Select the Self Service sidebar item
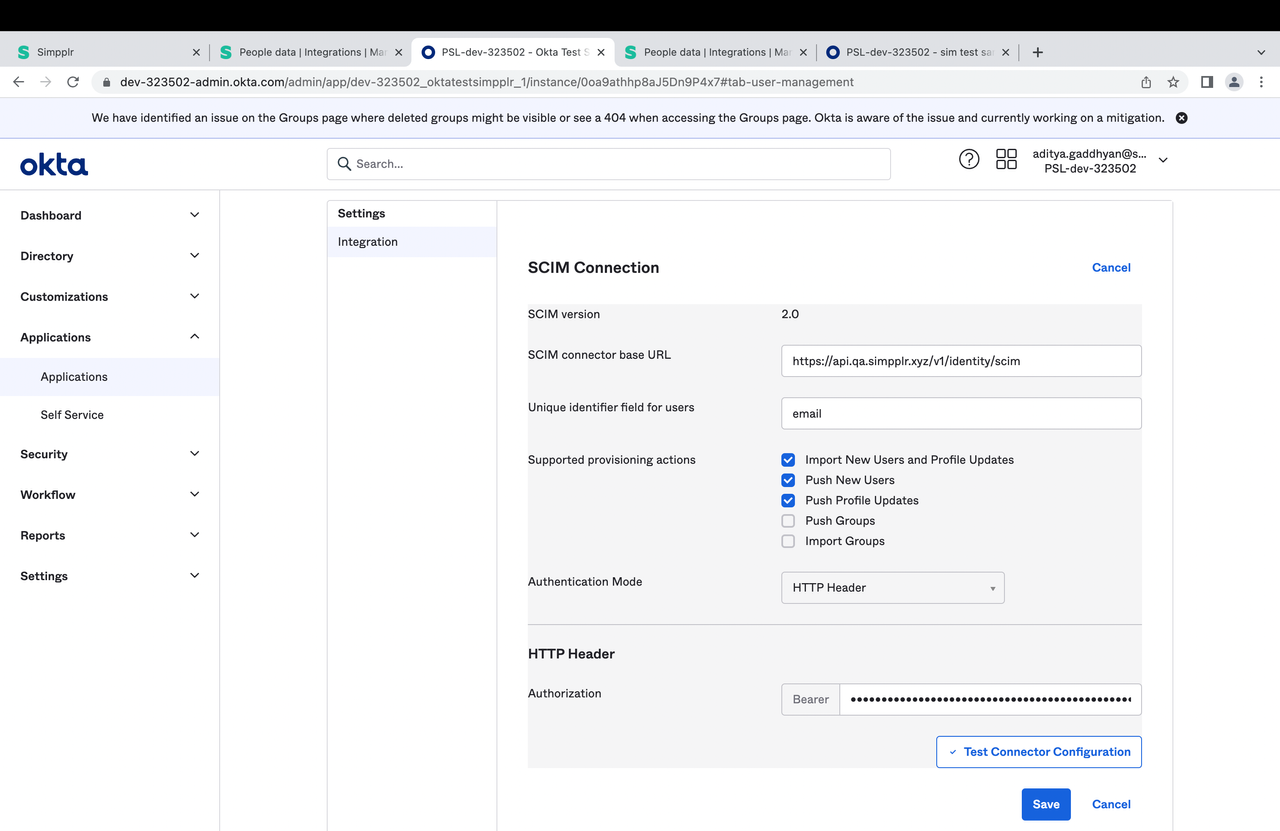The width and height of the screenshot is (1280, 831). tap(71, 414)
